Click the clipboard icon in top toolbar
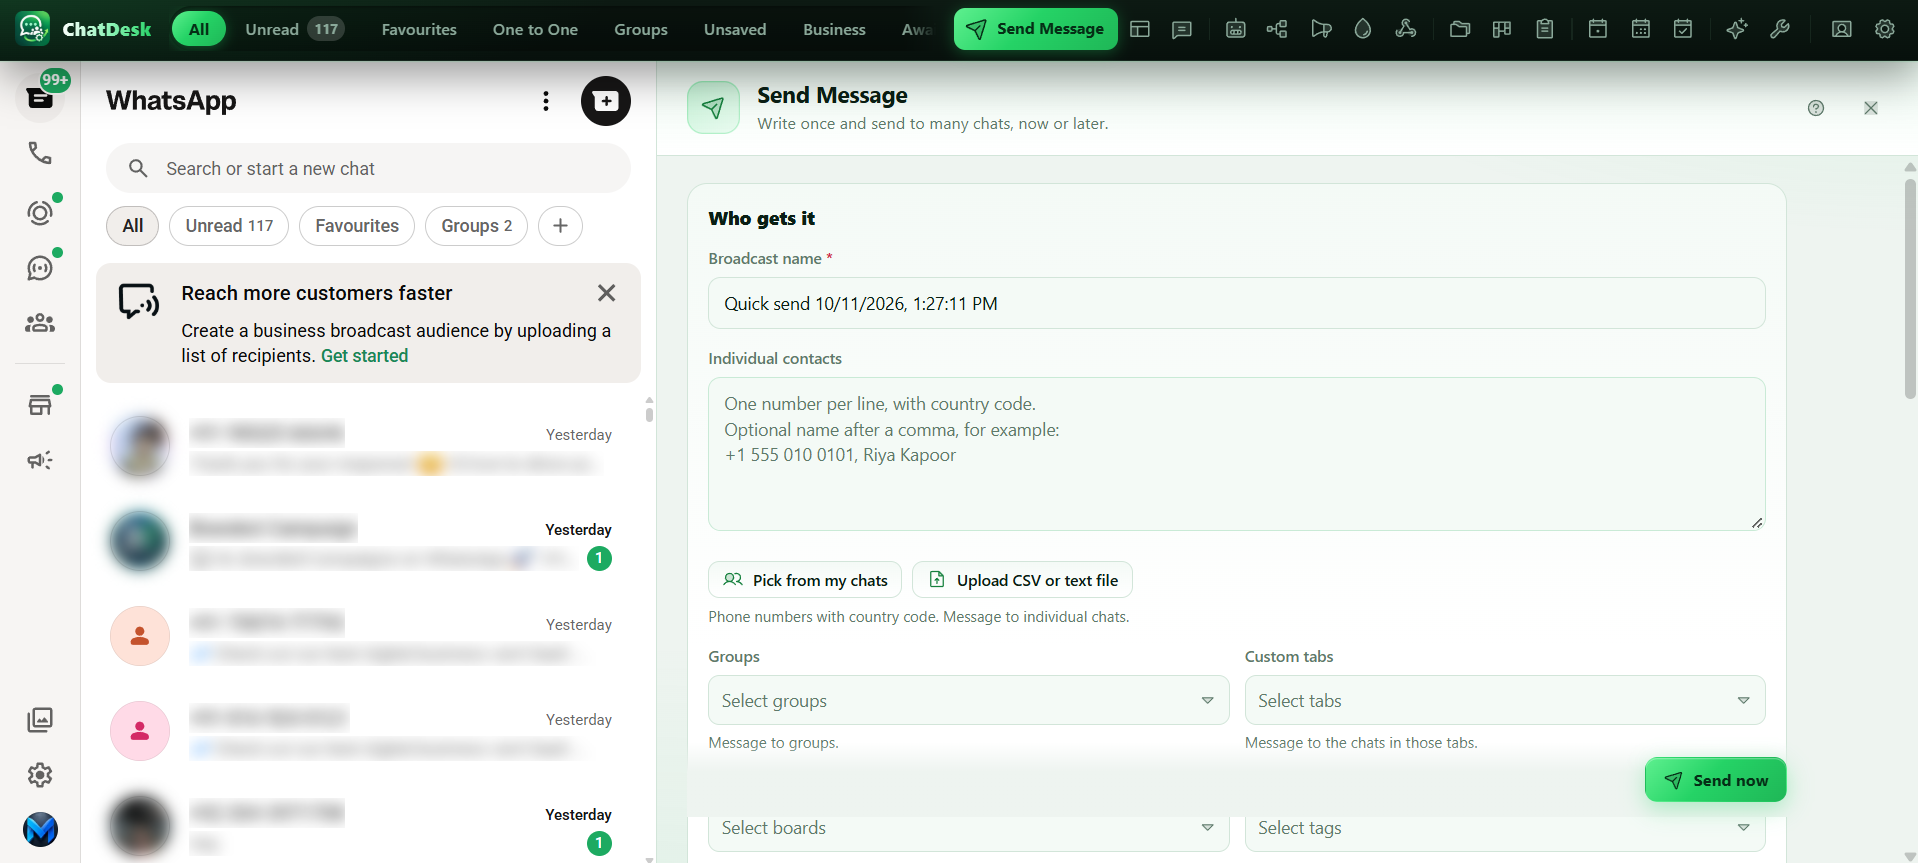 [1545, 29]
